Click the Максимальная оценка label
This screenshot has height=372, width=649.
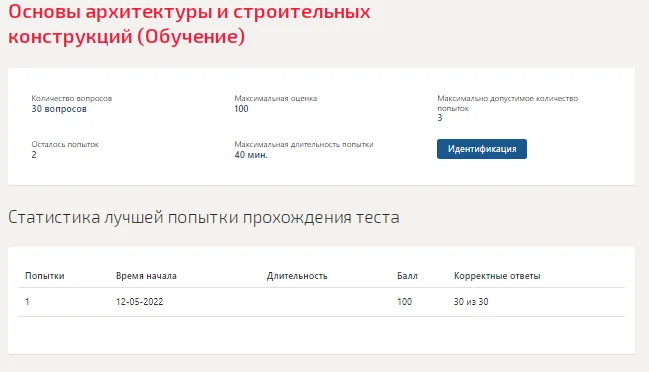(x=276, y=98)
